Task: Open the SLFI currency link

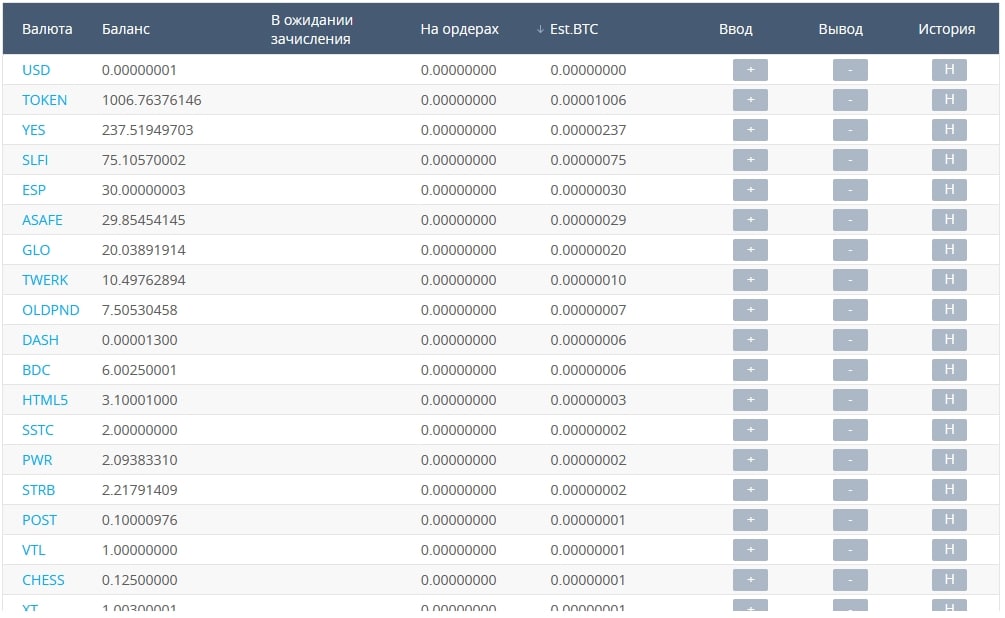Action: click(35, 160)
